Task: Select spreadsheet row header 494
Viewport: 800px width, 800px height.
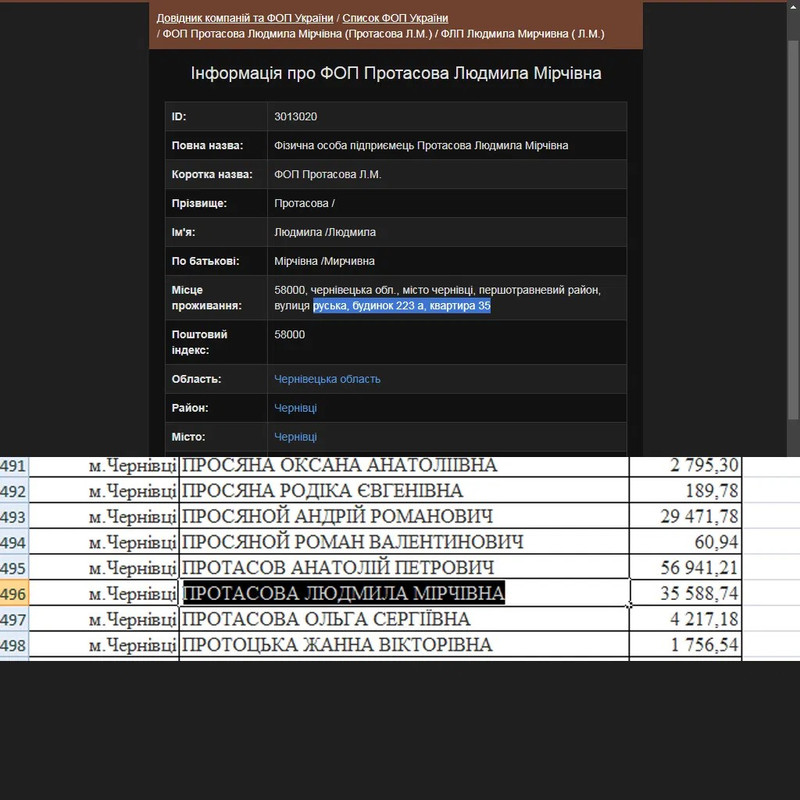Action: (14, 542)
